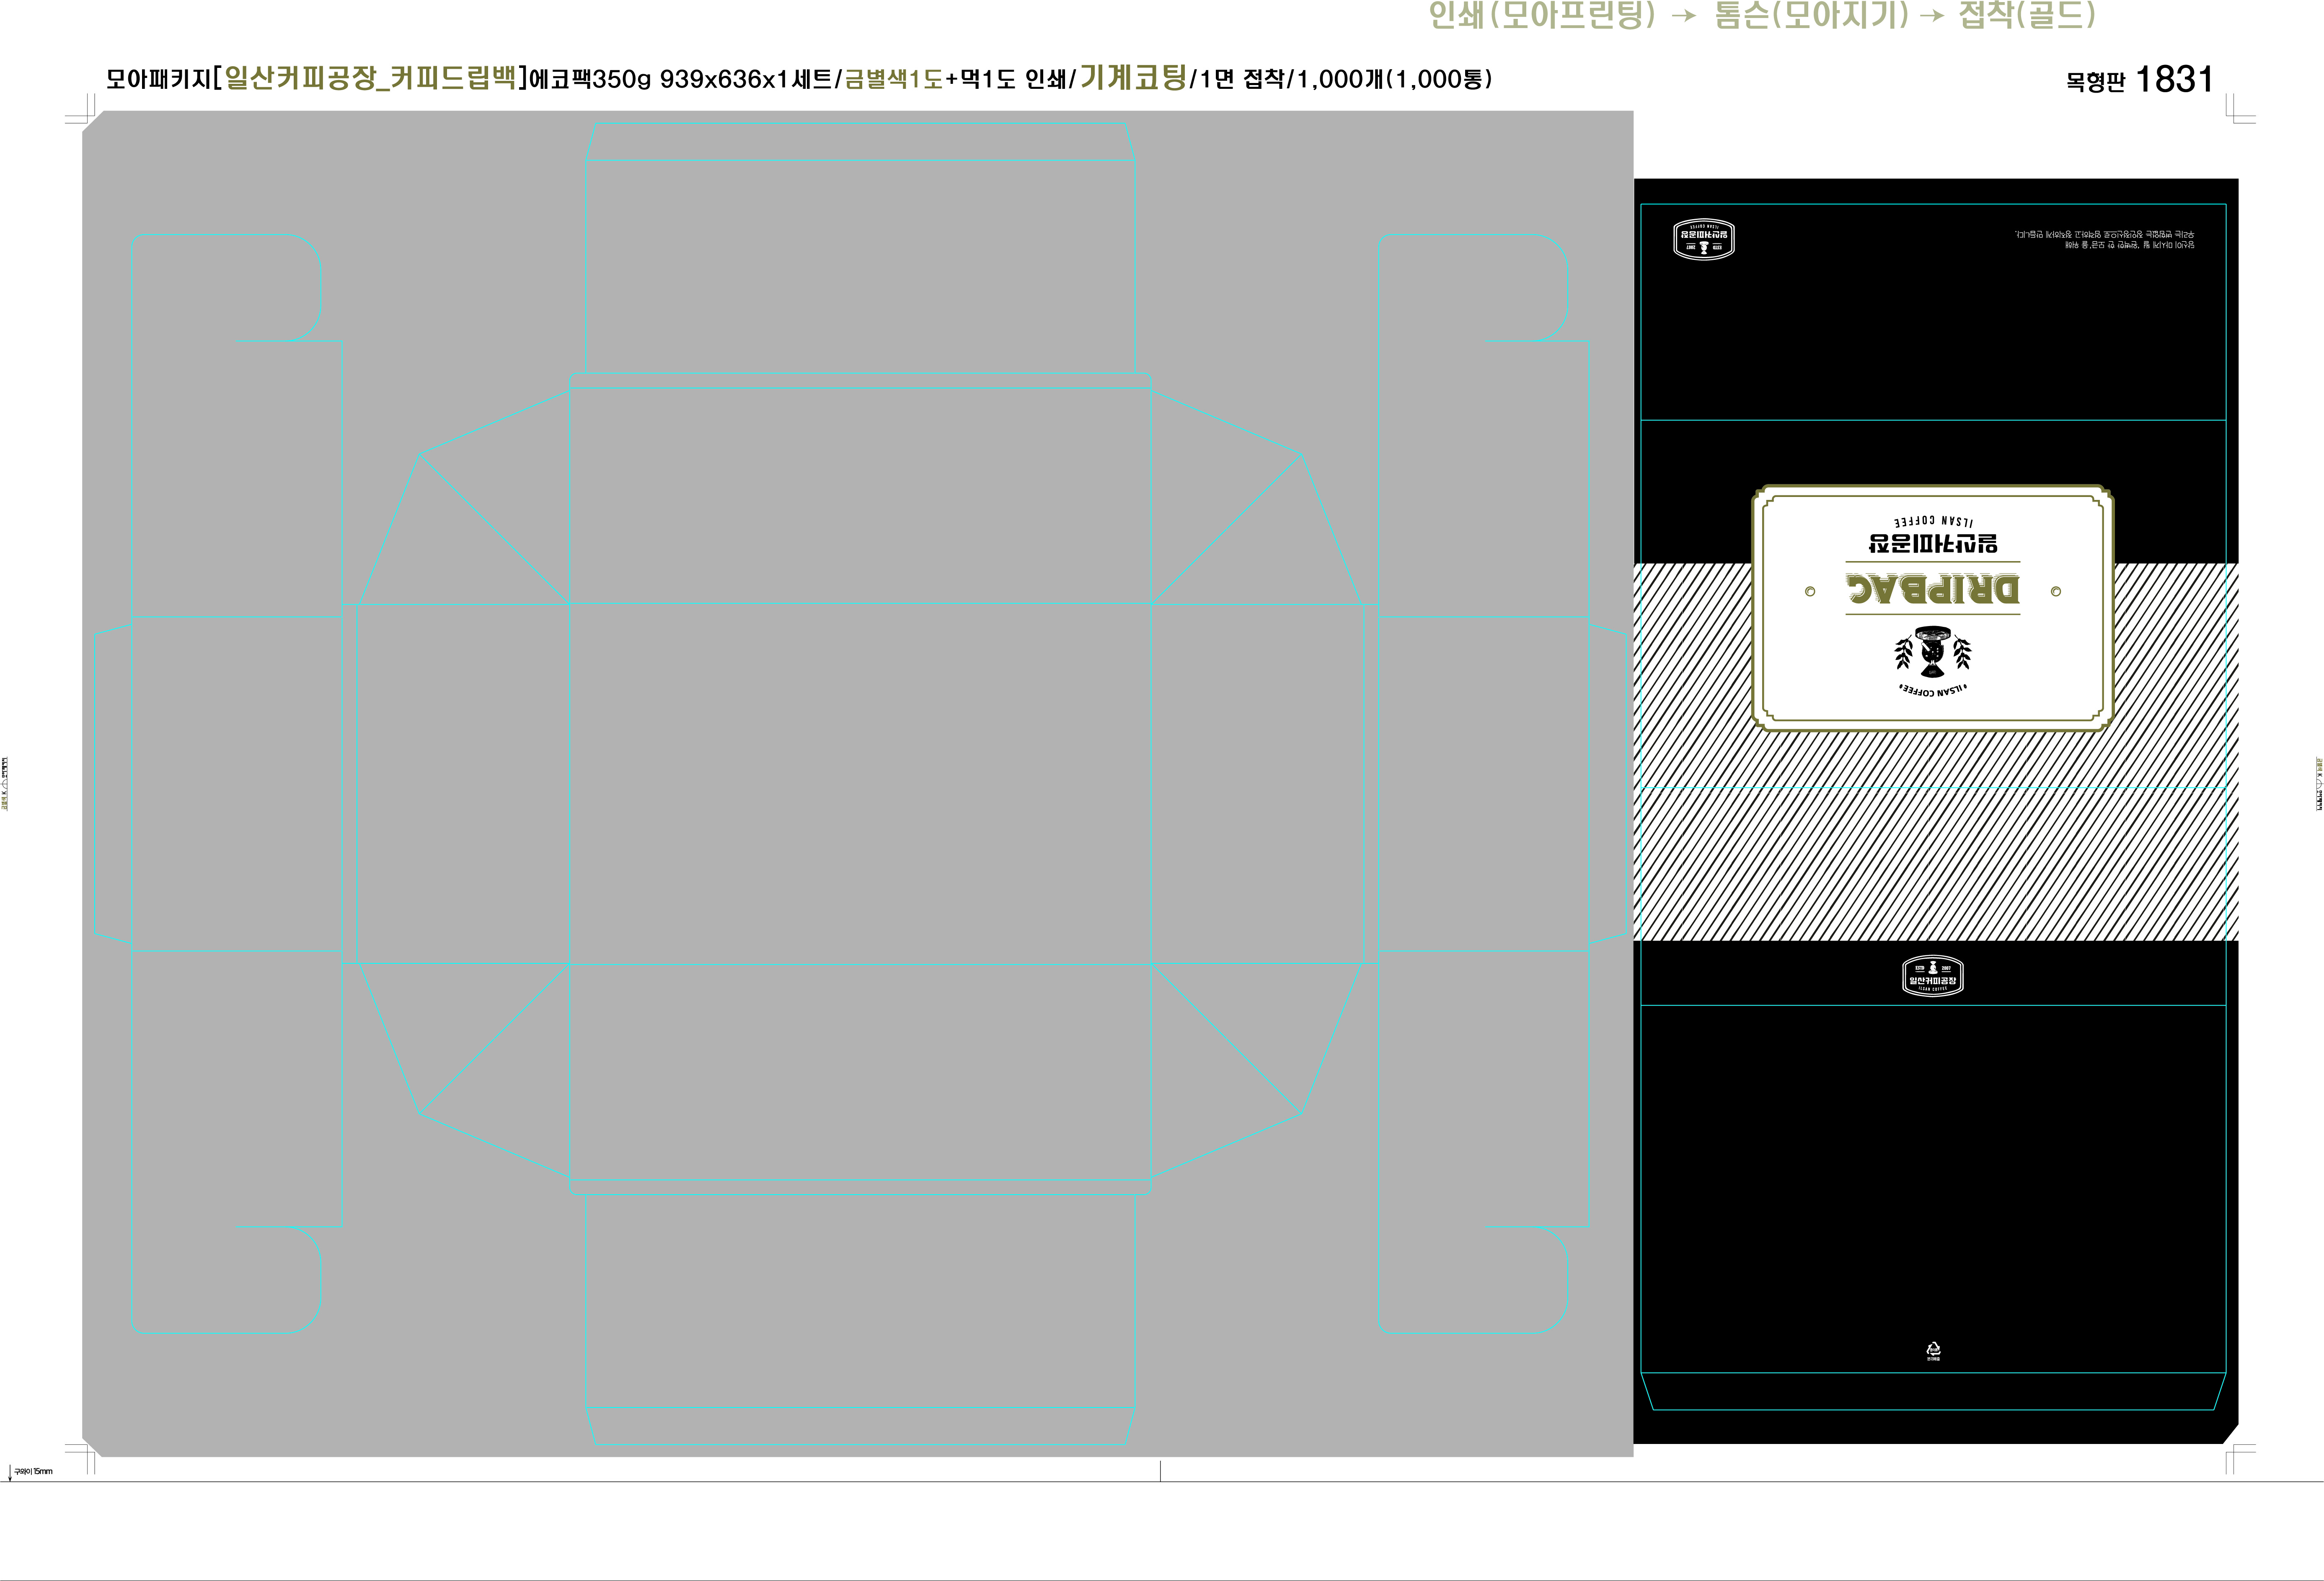
Task: Click the 접착(골드) step in header
Action: [2026, 15]
